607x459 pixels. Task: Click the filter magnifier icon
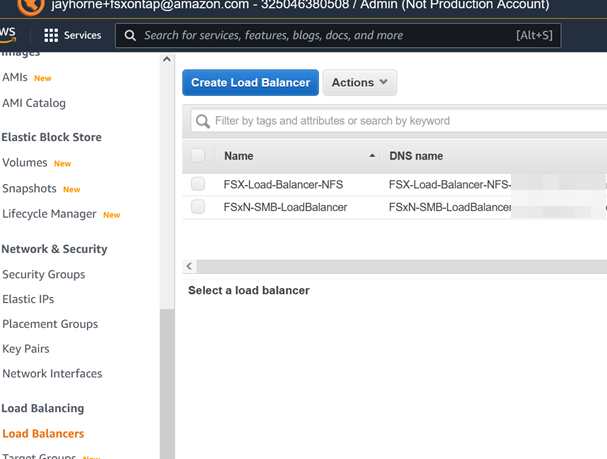(203, 121)
